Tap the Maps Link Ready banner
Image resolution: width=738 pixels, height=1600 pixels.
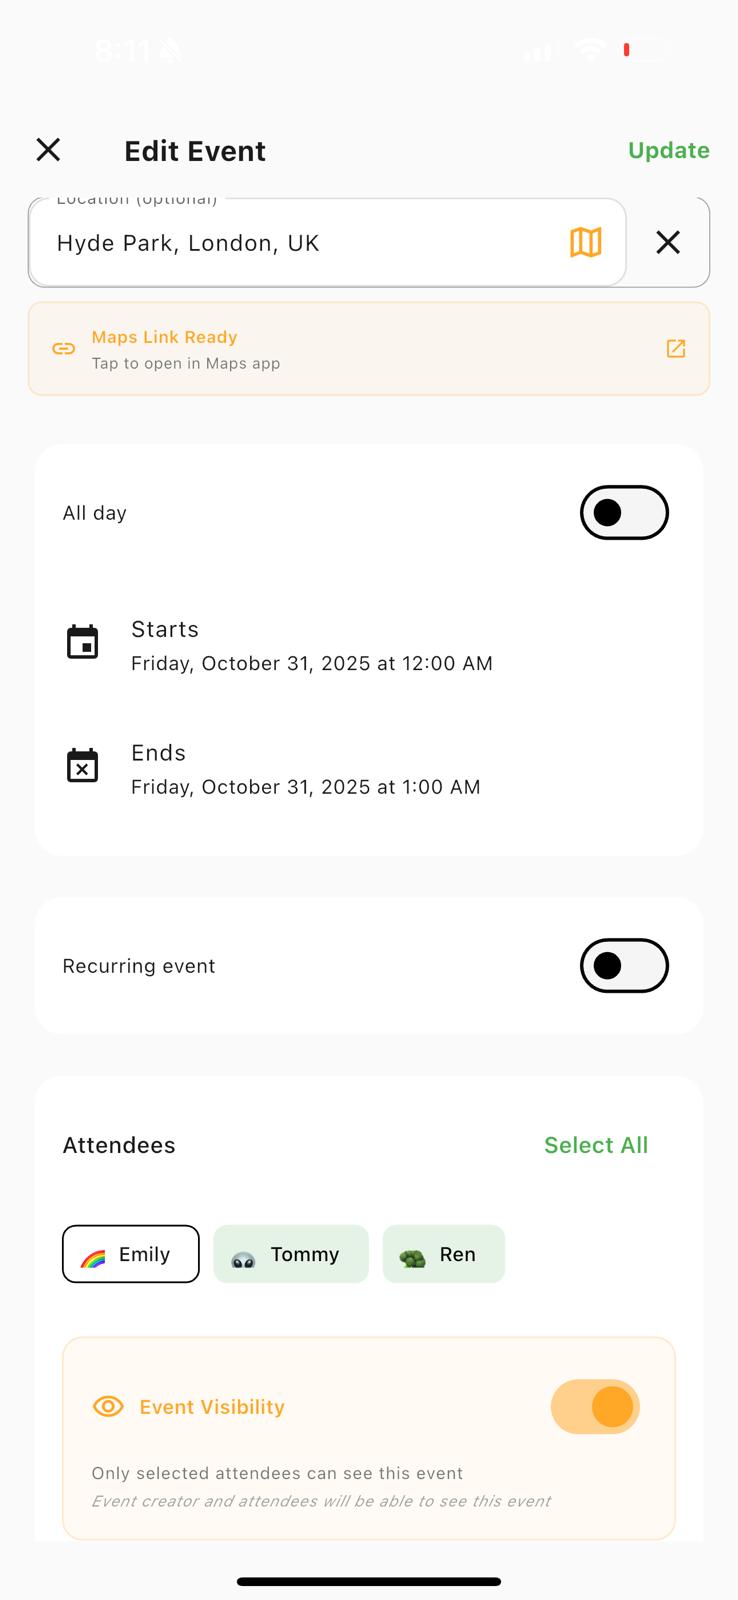pos(369,349)
